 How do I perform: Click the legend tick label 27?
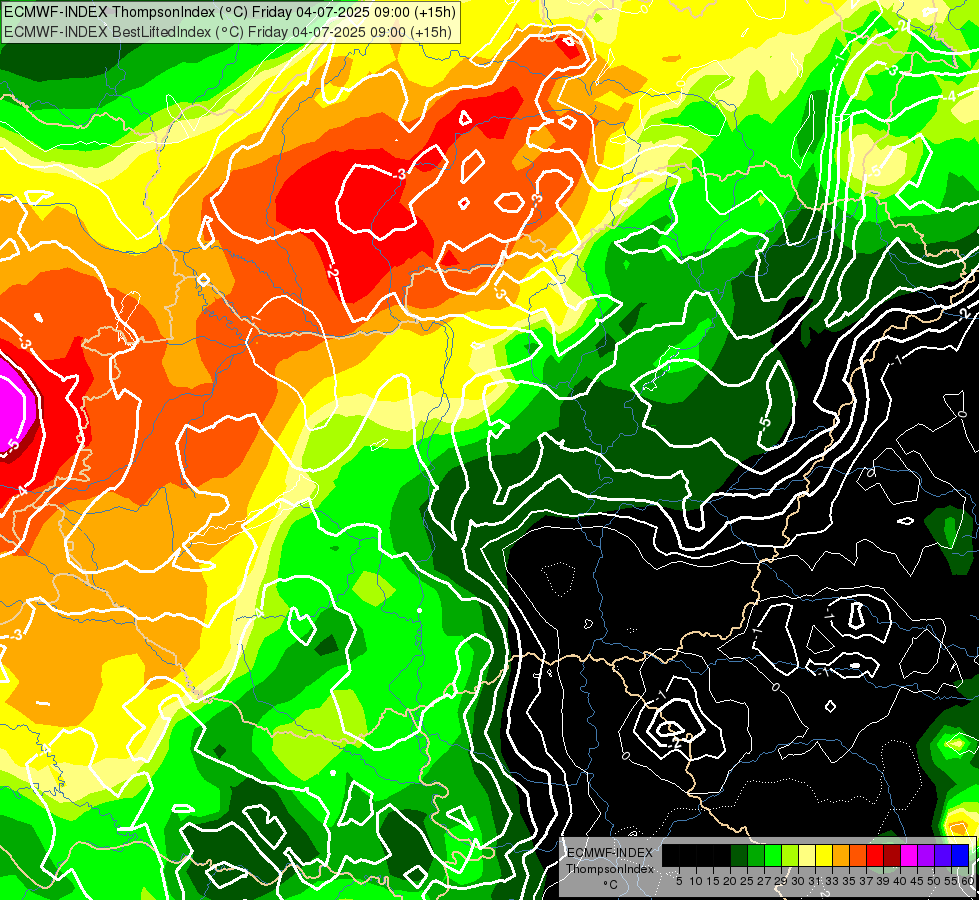(x=764, y=881)
